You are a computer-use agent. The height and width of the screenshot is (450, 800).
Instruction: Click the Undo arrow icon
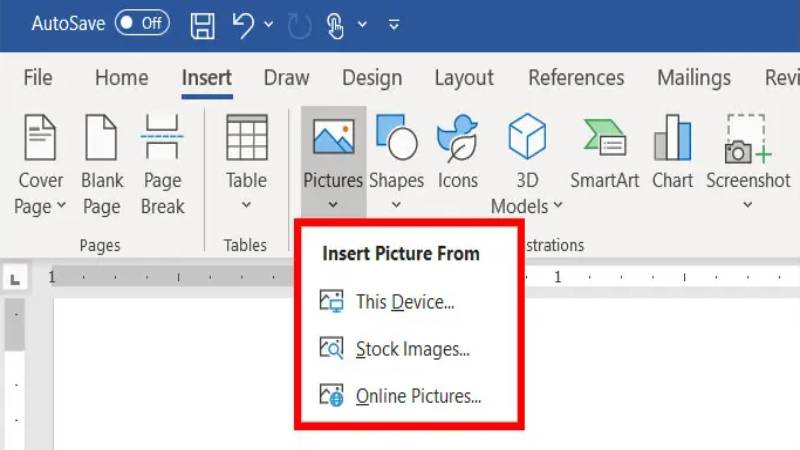(x=243, y=25)
